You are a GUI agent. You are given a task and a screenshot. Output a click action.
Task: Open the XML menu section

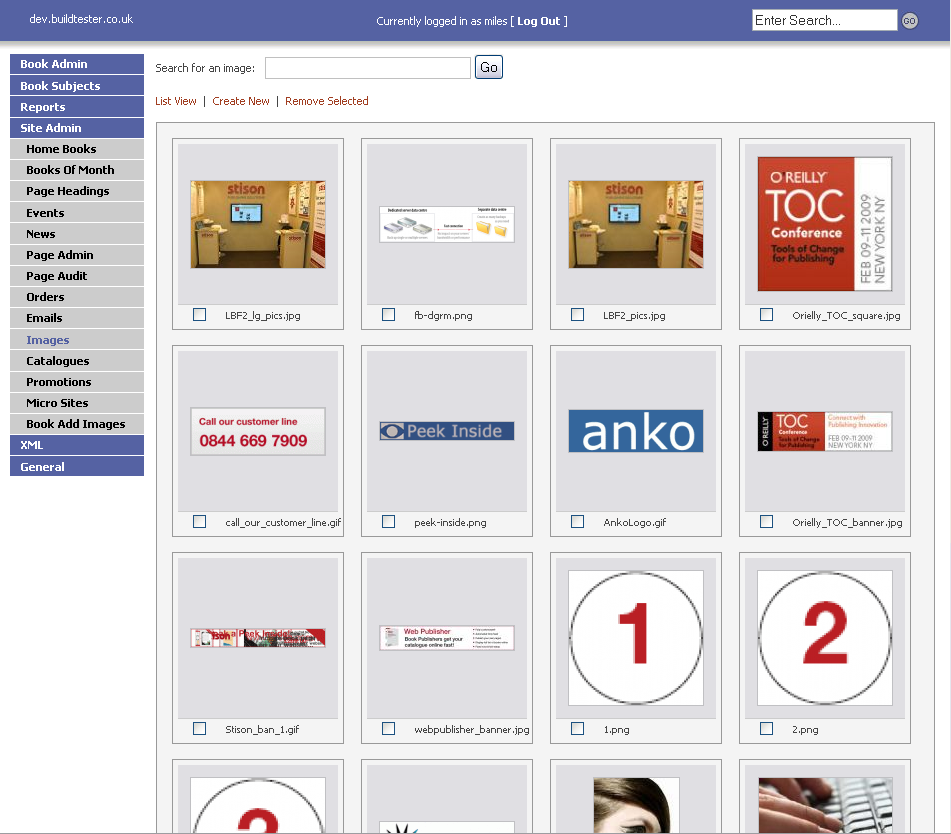point(77,445)
